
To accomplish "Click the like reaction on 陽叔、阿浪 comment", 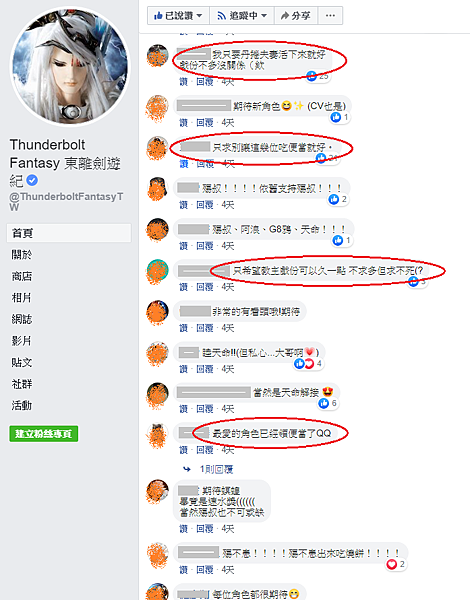I will click(338, 240).
